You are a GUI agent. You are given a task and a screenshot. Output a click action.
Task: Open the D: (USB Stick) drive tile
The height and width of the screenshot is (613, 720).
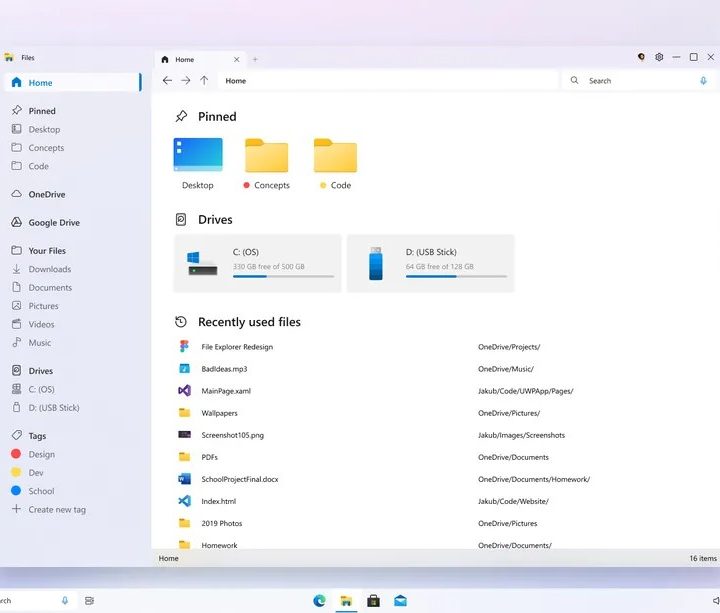[430, 263]
